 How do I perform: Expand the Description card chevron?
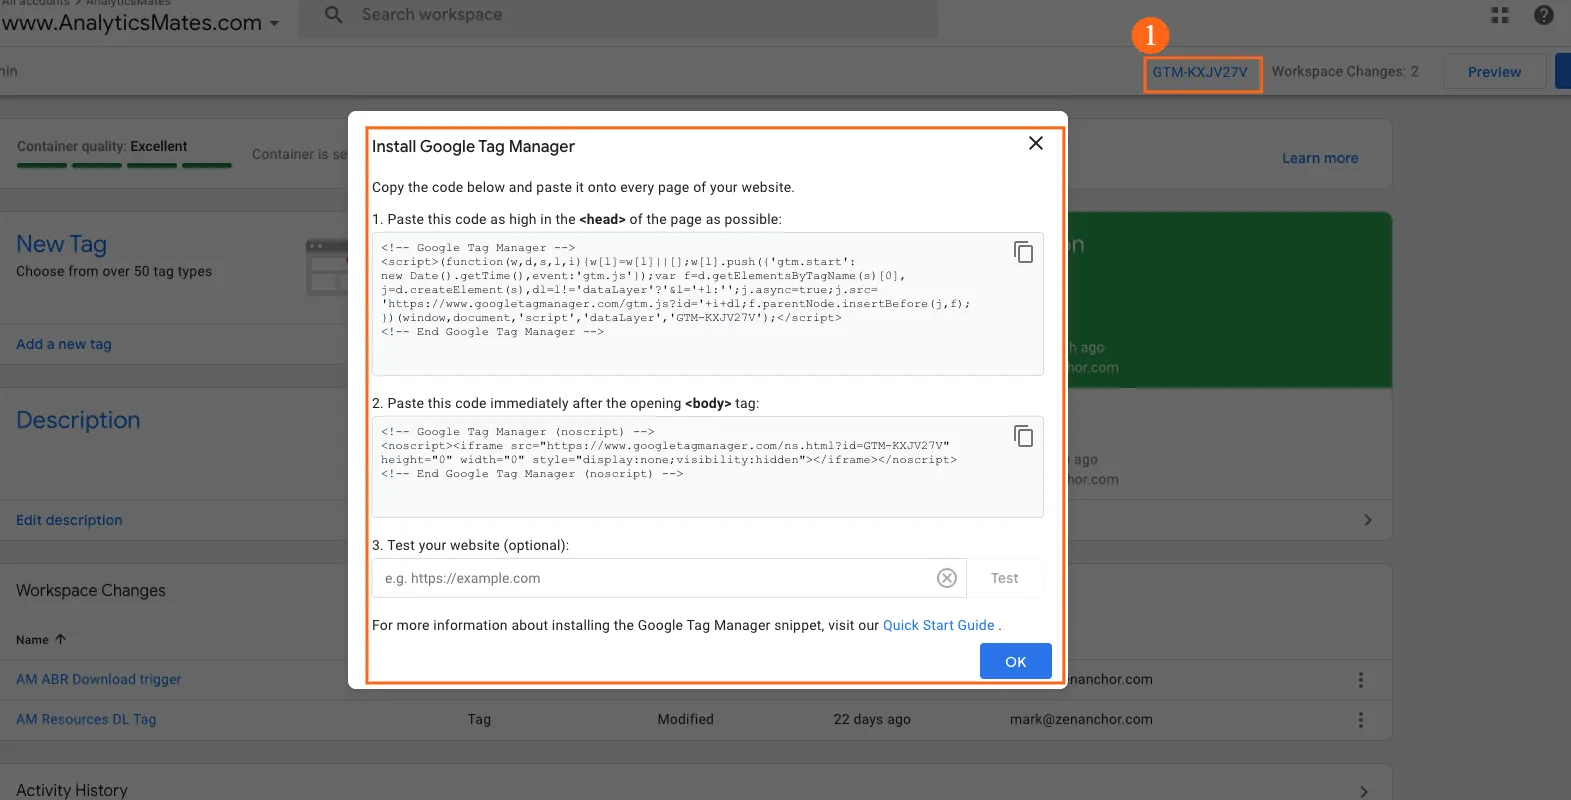tap(1368, 520)
